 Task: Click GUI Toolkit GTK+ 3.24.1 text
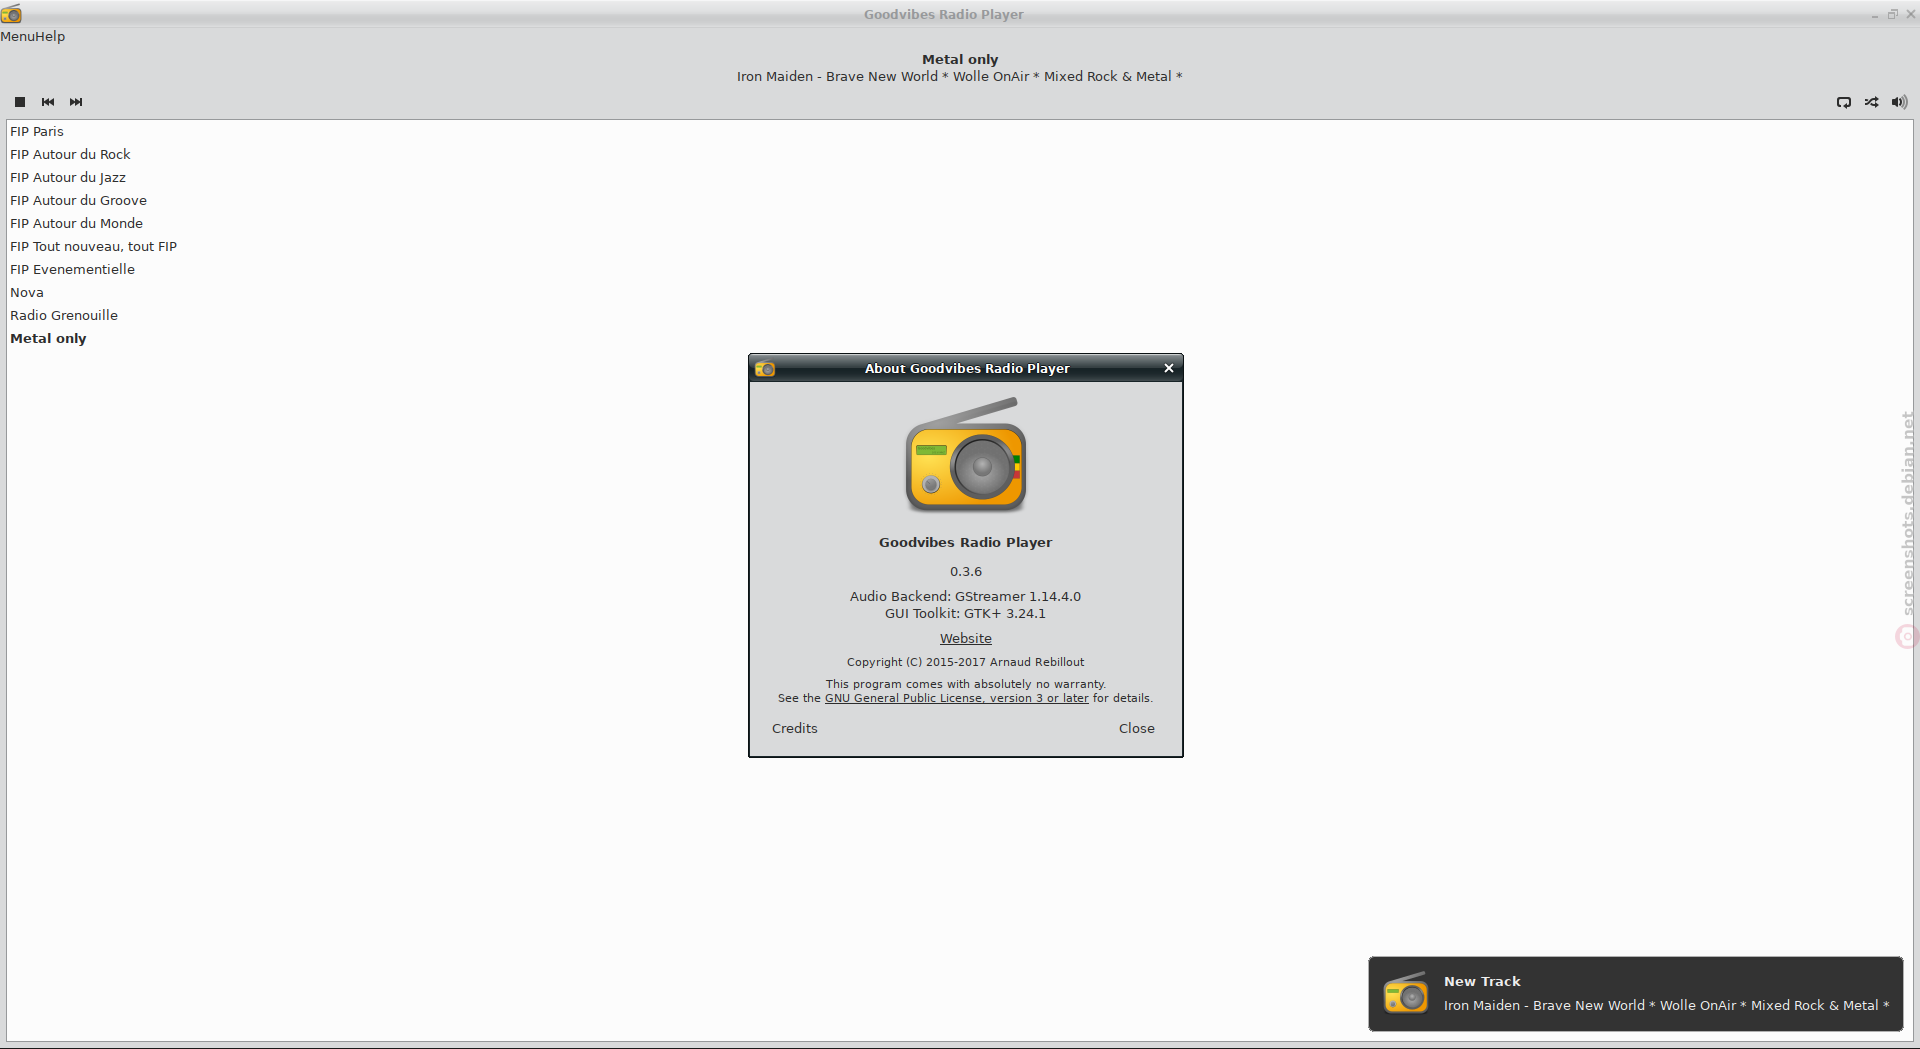[x=966, y=613]
